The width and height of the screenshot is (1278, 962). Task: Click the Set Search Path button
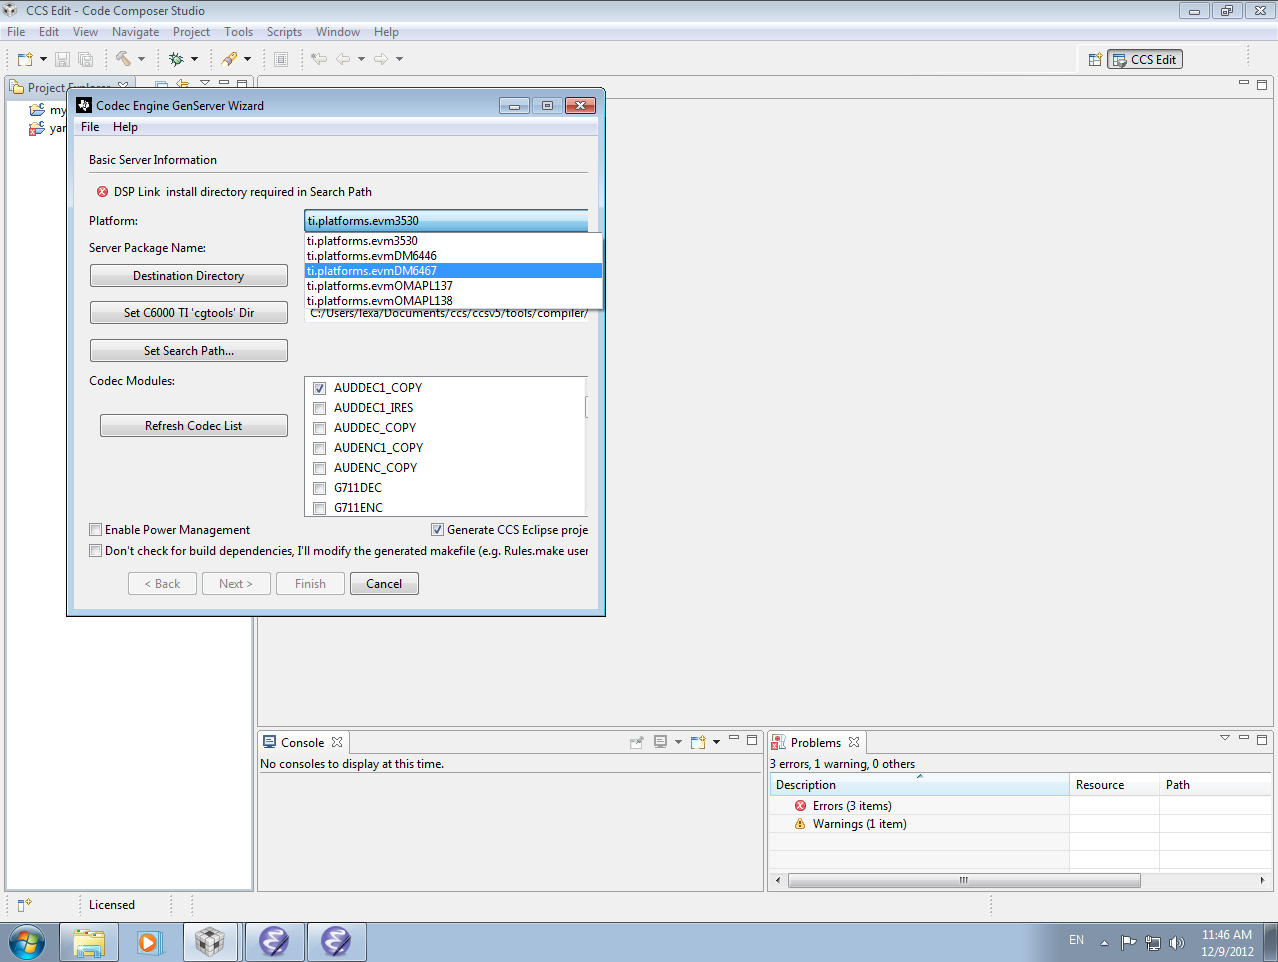coord(189,351)
